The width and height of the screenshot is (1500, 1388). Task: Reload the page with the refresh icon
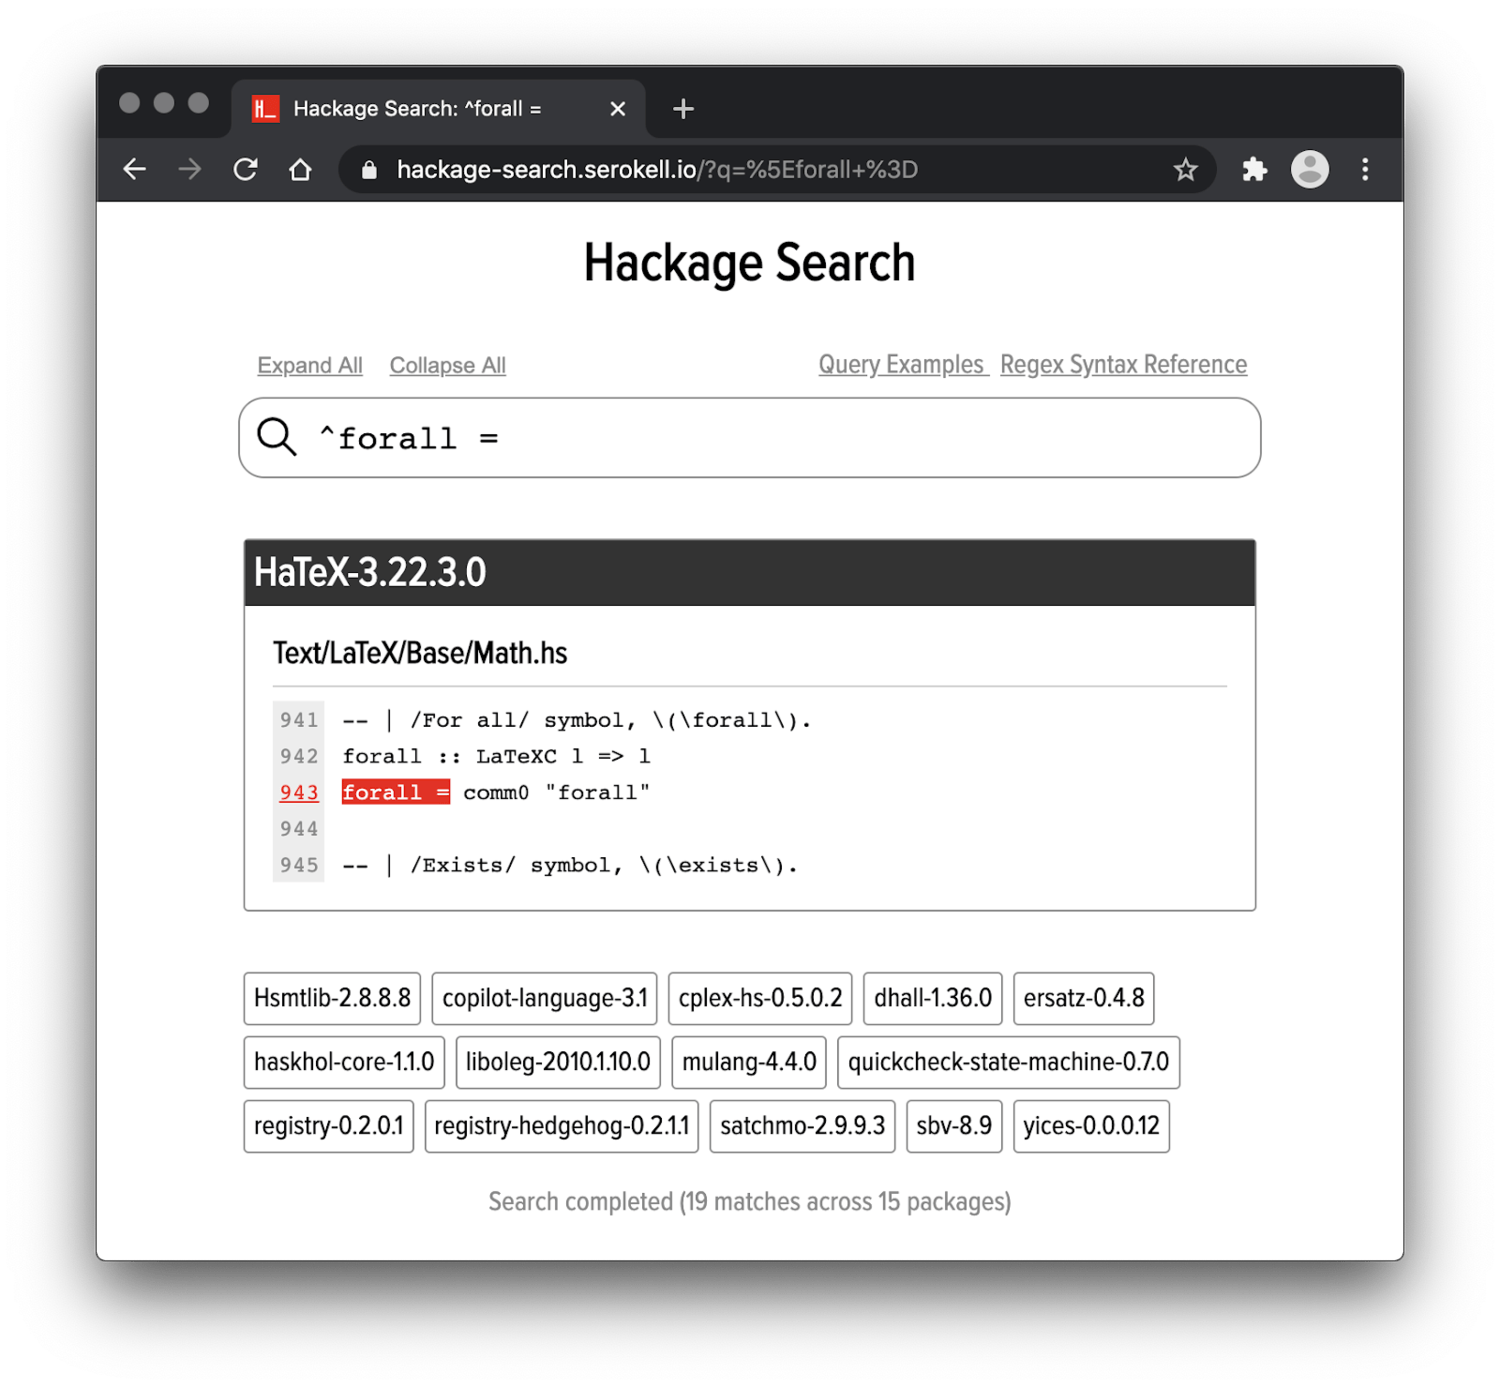245,170
